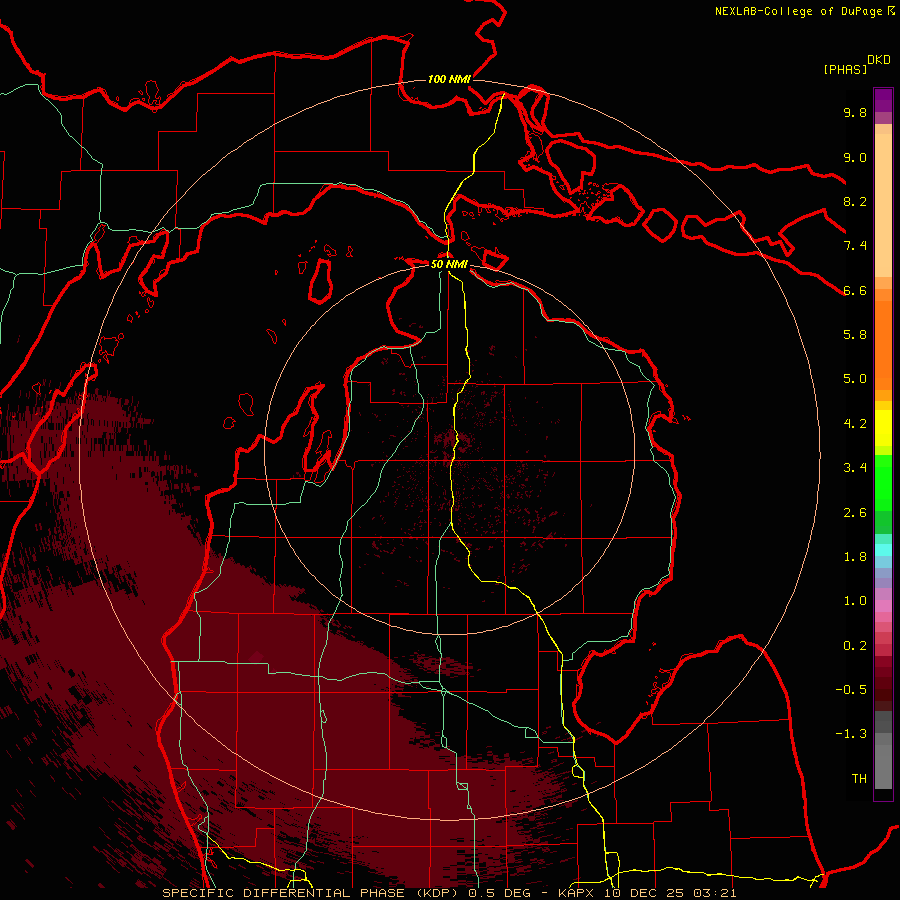Viewport: 900px width, 900px height.
Task: Click the 0.2 scale value
Action: (x=855, y=646)
